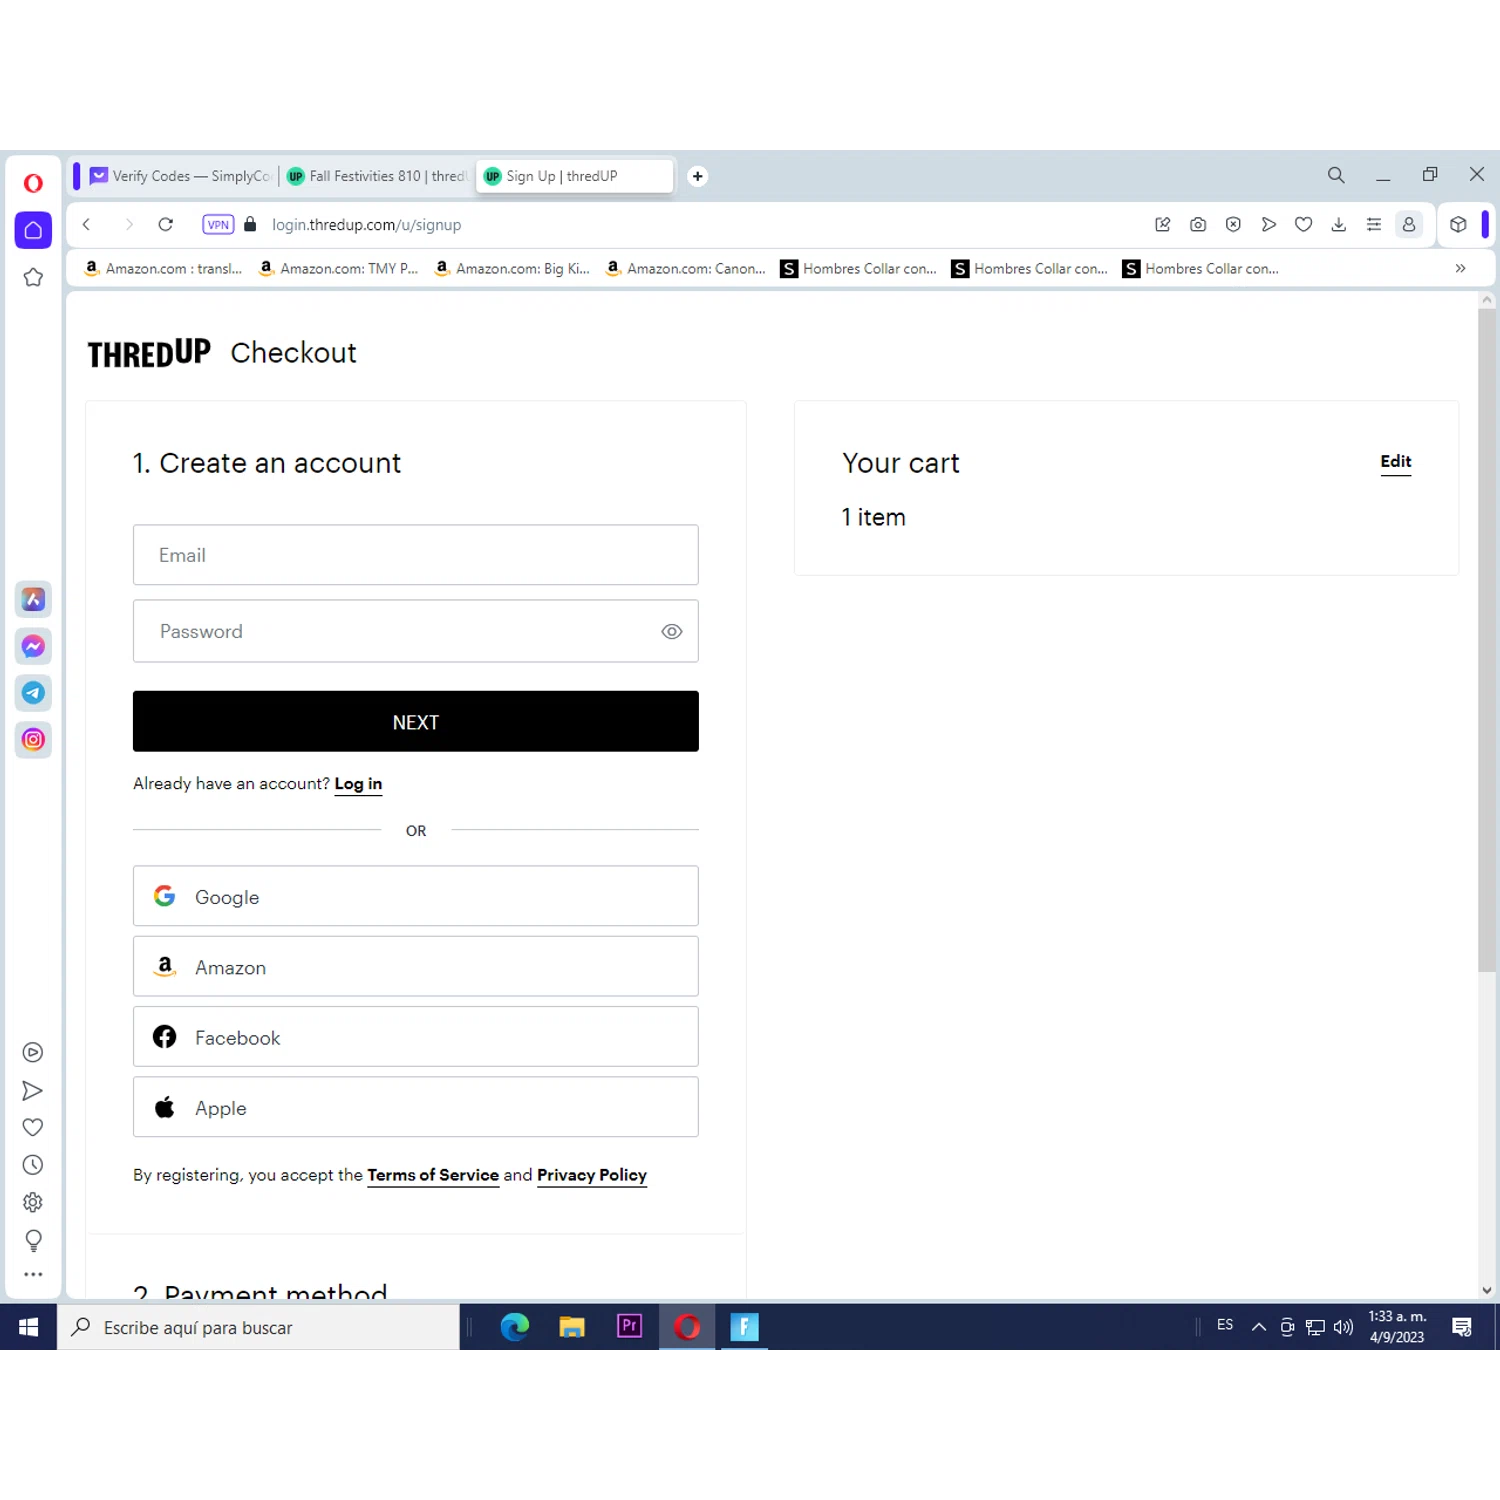Follow the Log in link

[358, 784]
